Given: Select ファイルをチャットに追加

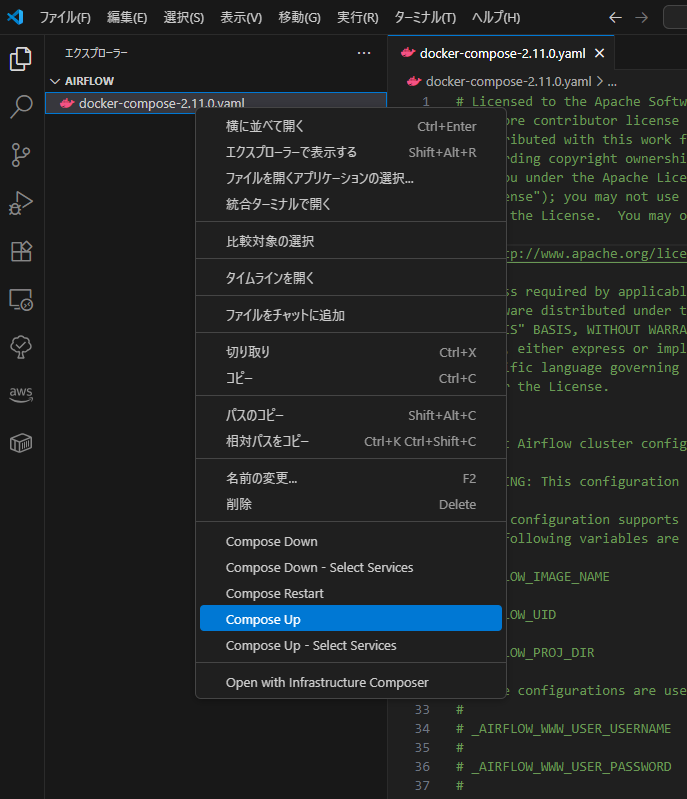Looking at the screenshot, I should [x=351, y=315].
